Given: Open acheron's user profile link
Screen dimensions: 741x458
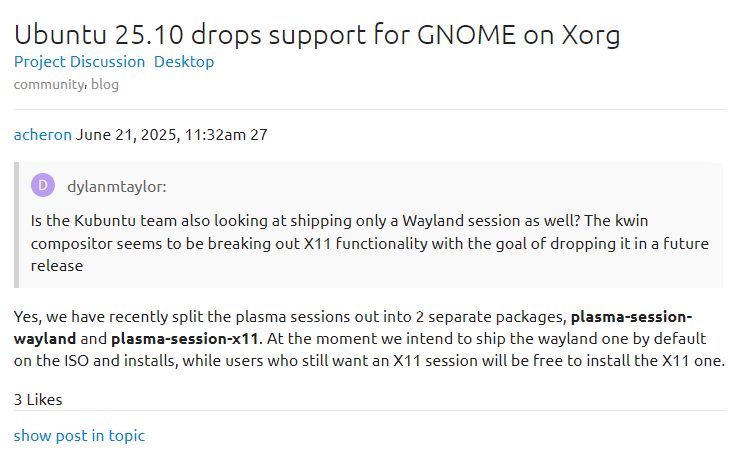Looking at the screenshot, I should (42, 134).
